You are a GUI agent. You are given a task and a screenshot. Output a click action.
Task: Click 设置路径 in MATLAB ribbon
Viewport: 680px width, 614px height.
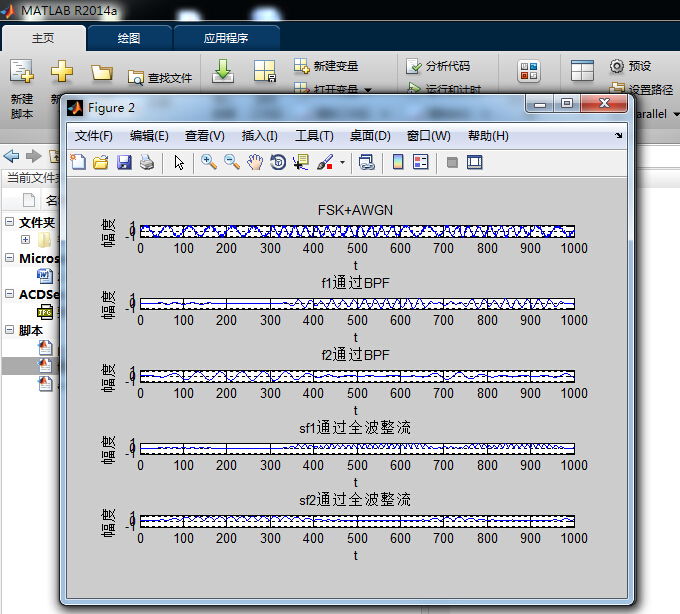(641, 89)
